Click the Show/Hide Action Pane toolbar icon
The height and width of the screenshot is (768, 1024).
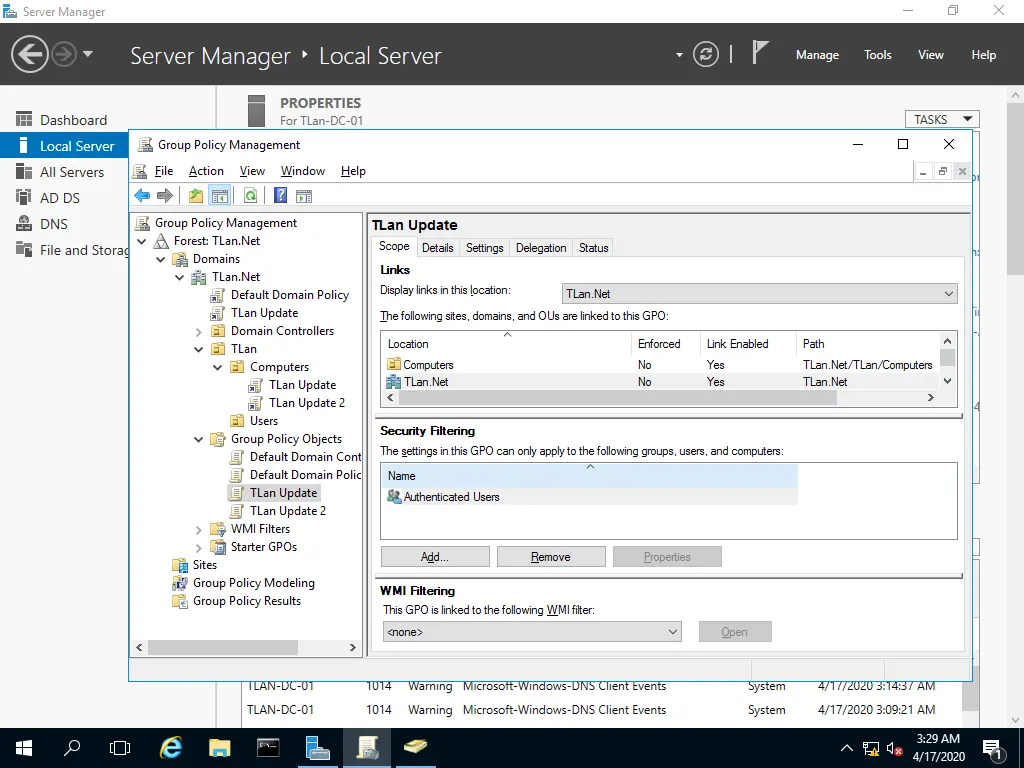[x=304, y=195]
